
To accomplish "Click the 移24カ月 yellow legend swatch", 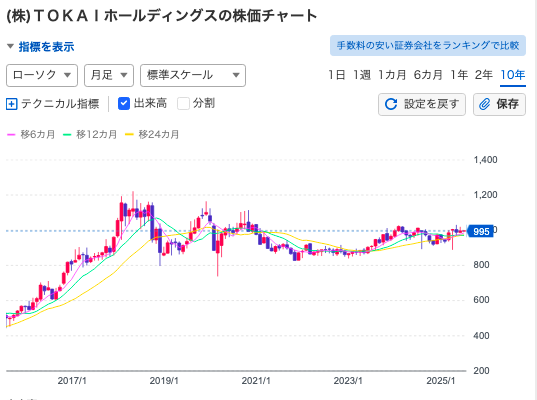I will tap(129, 135).
